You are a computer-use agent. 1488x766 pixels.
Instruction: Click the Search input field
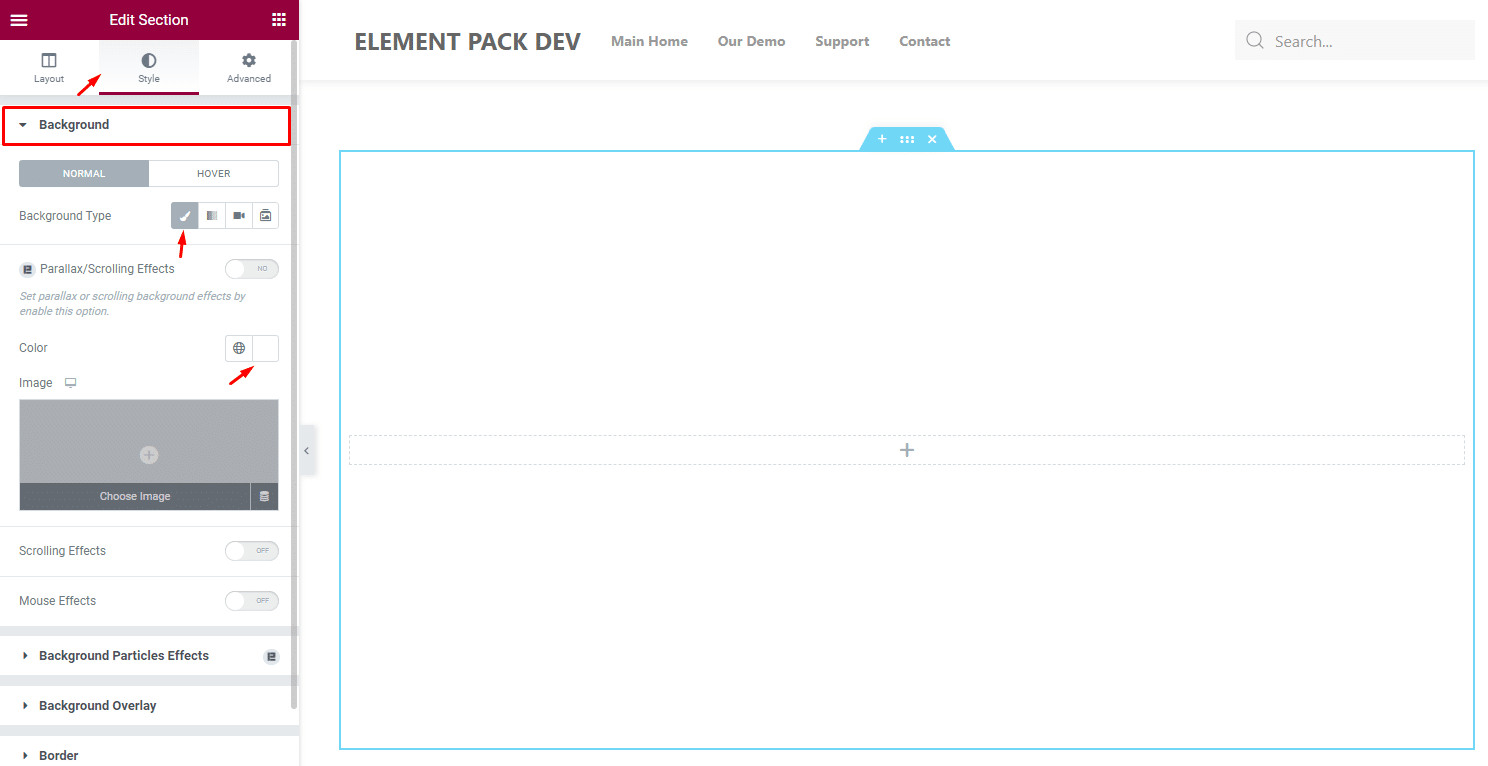pos(1366,41)
